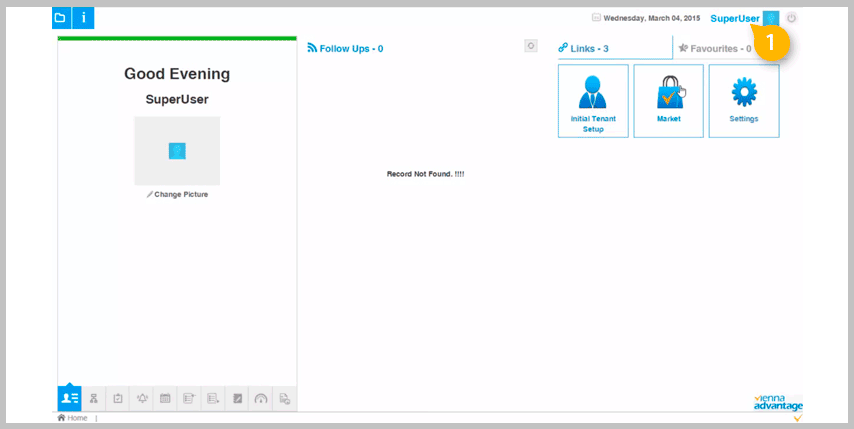This screenshot has width=854, height=429.
Task: Open the document clock icon
Action: 285,399
